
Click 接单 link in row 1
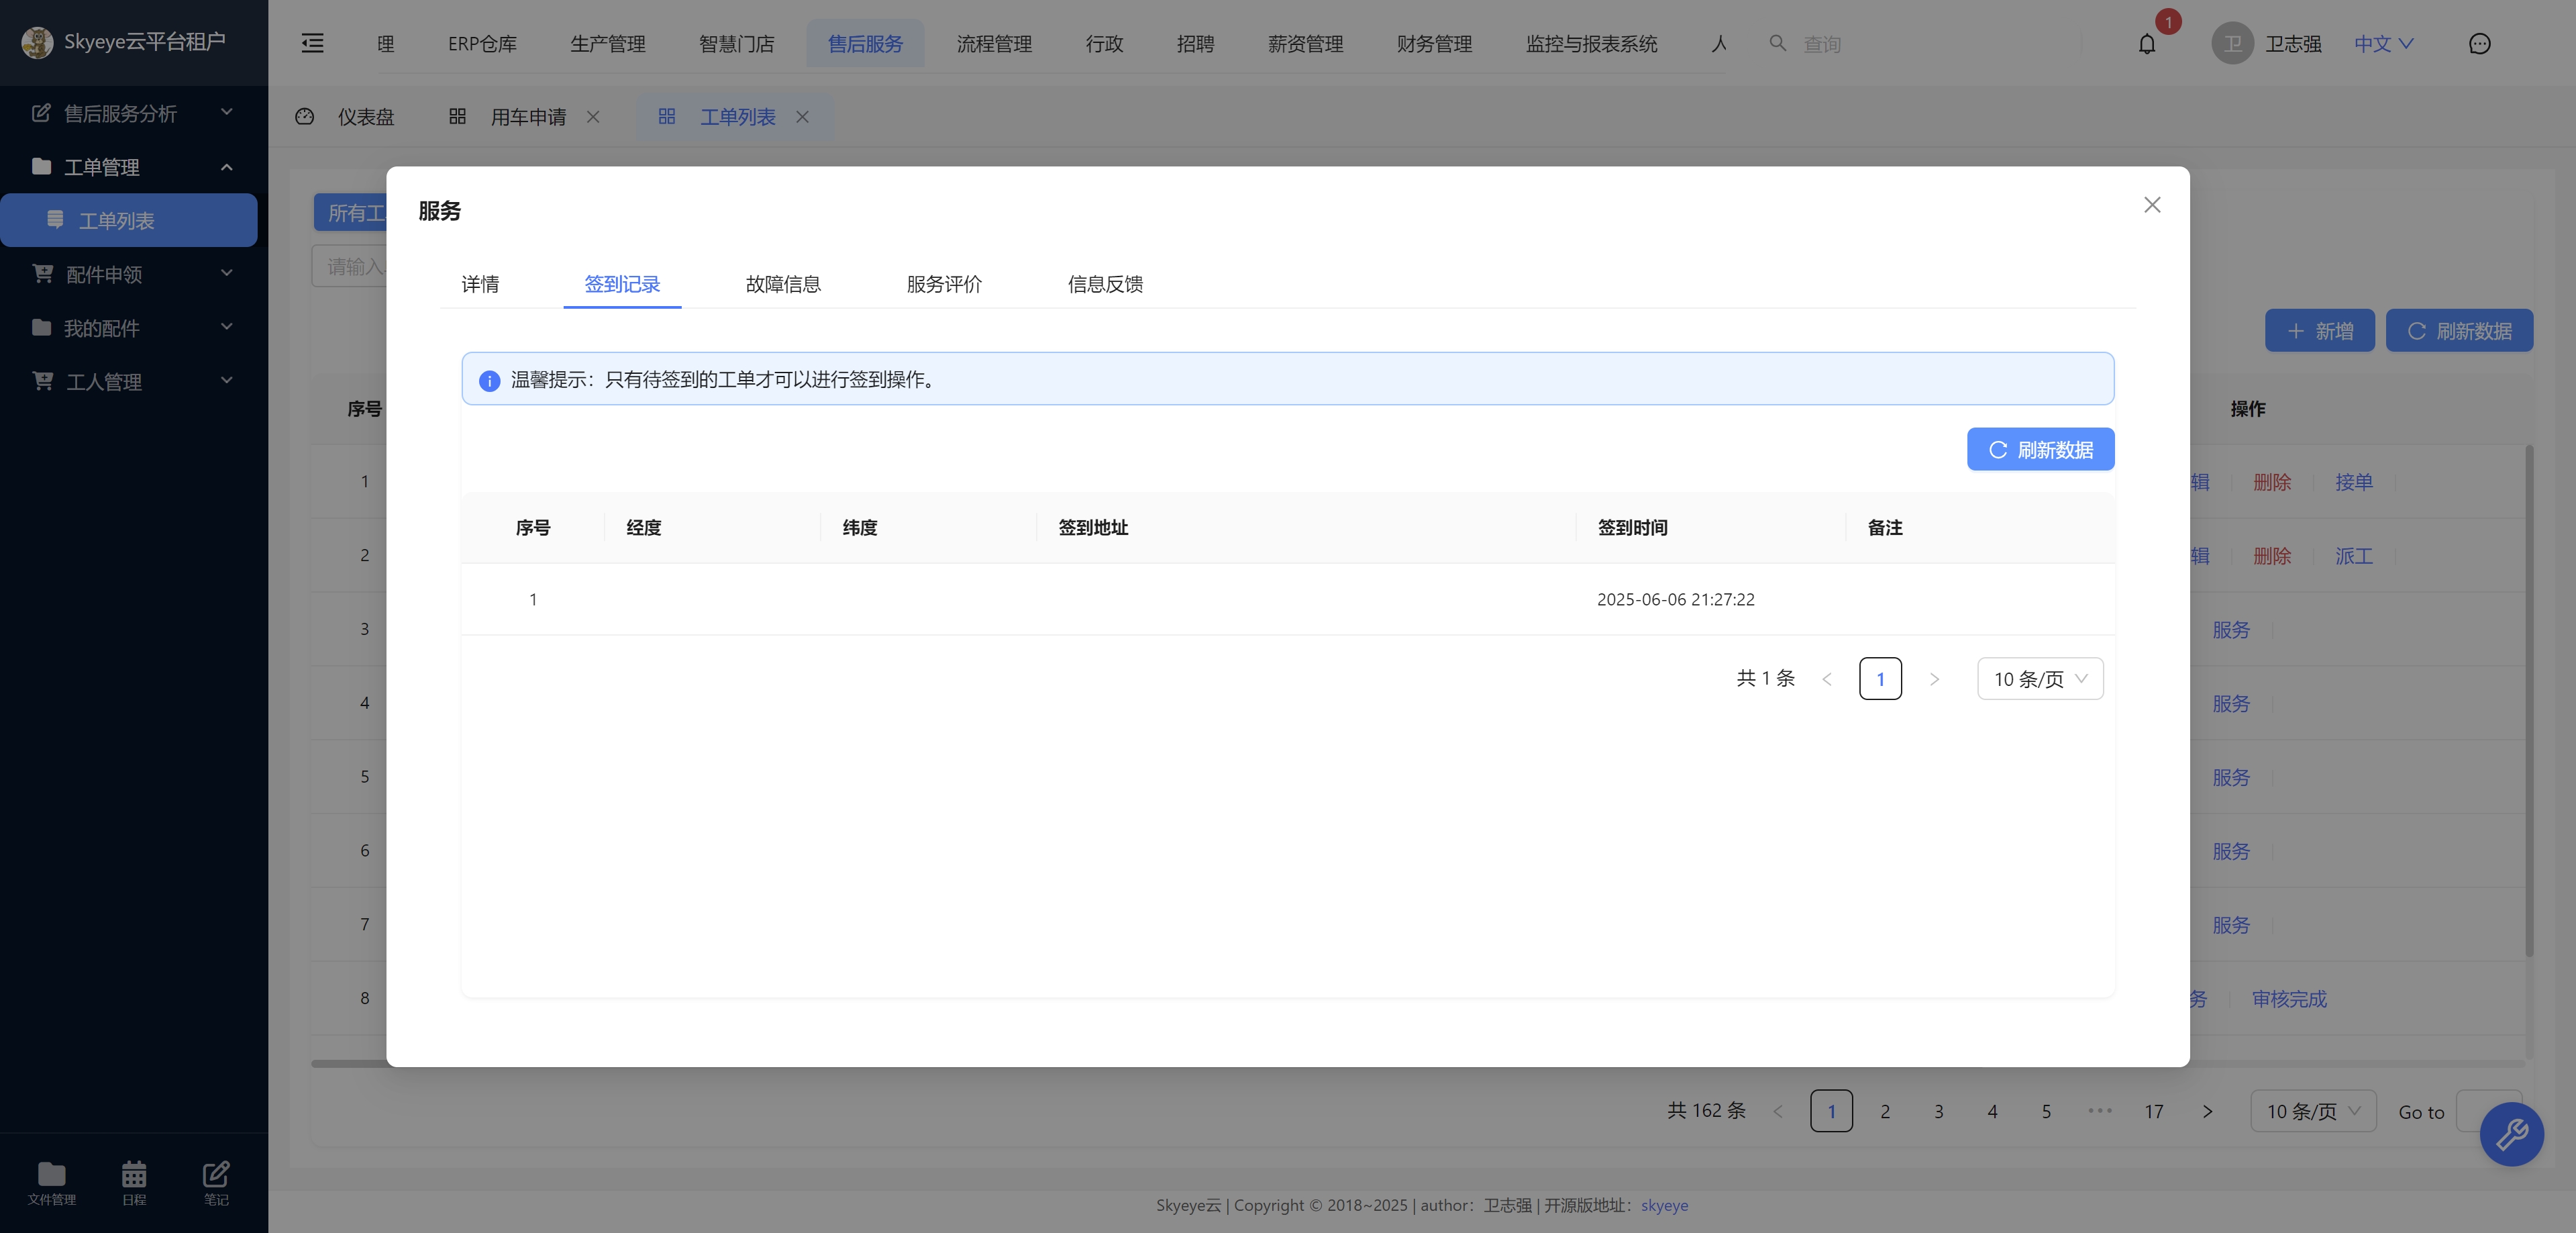(2353, 482)
